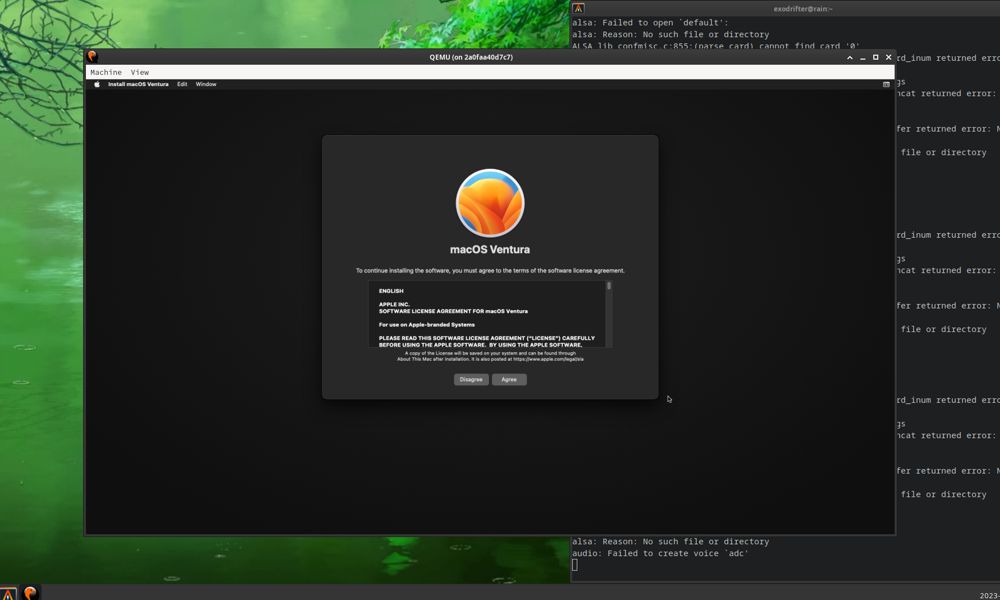The height and width of the screenshot is (600, 1000).
Task: Click the Agree button in the license dialog
Action: pyautogui.click(x=509, y=379)
